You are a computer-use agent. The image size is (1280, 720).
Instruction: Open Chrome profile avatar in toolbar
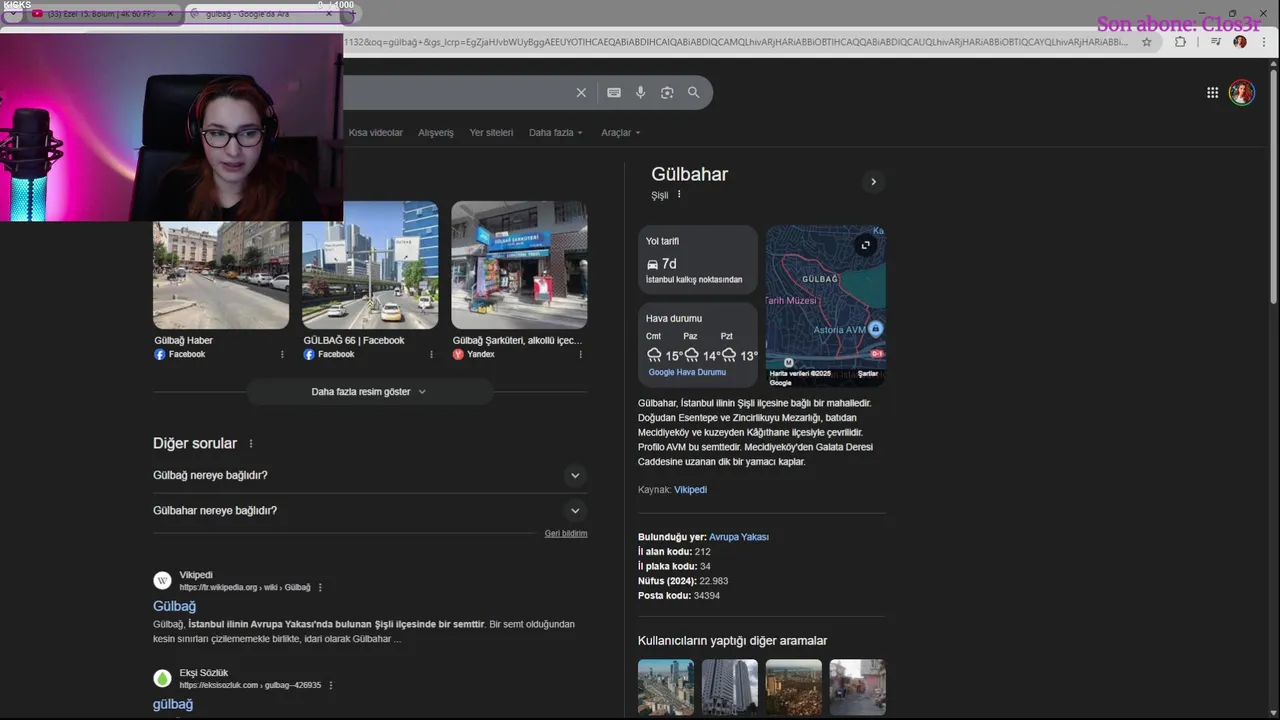pos(1240,42)
